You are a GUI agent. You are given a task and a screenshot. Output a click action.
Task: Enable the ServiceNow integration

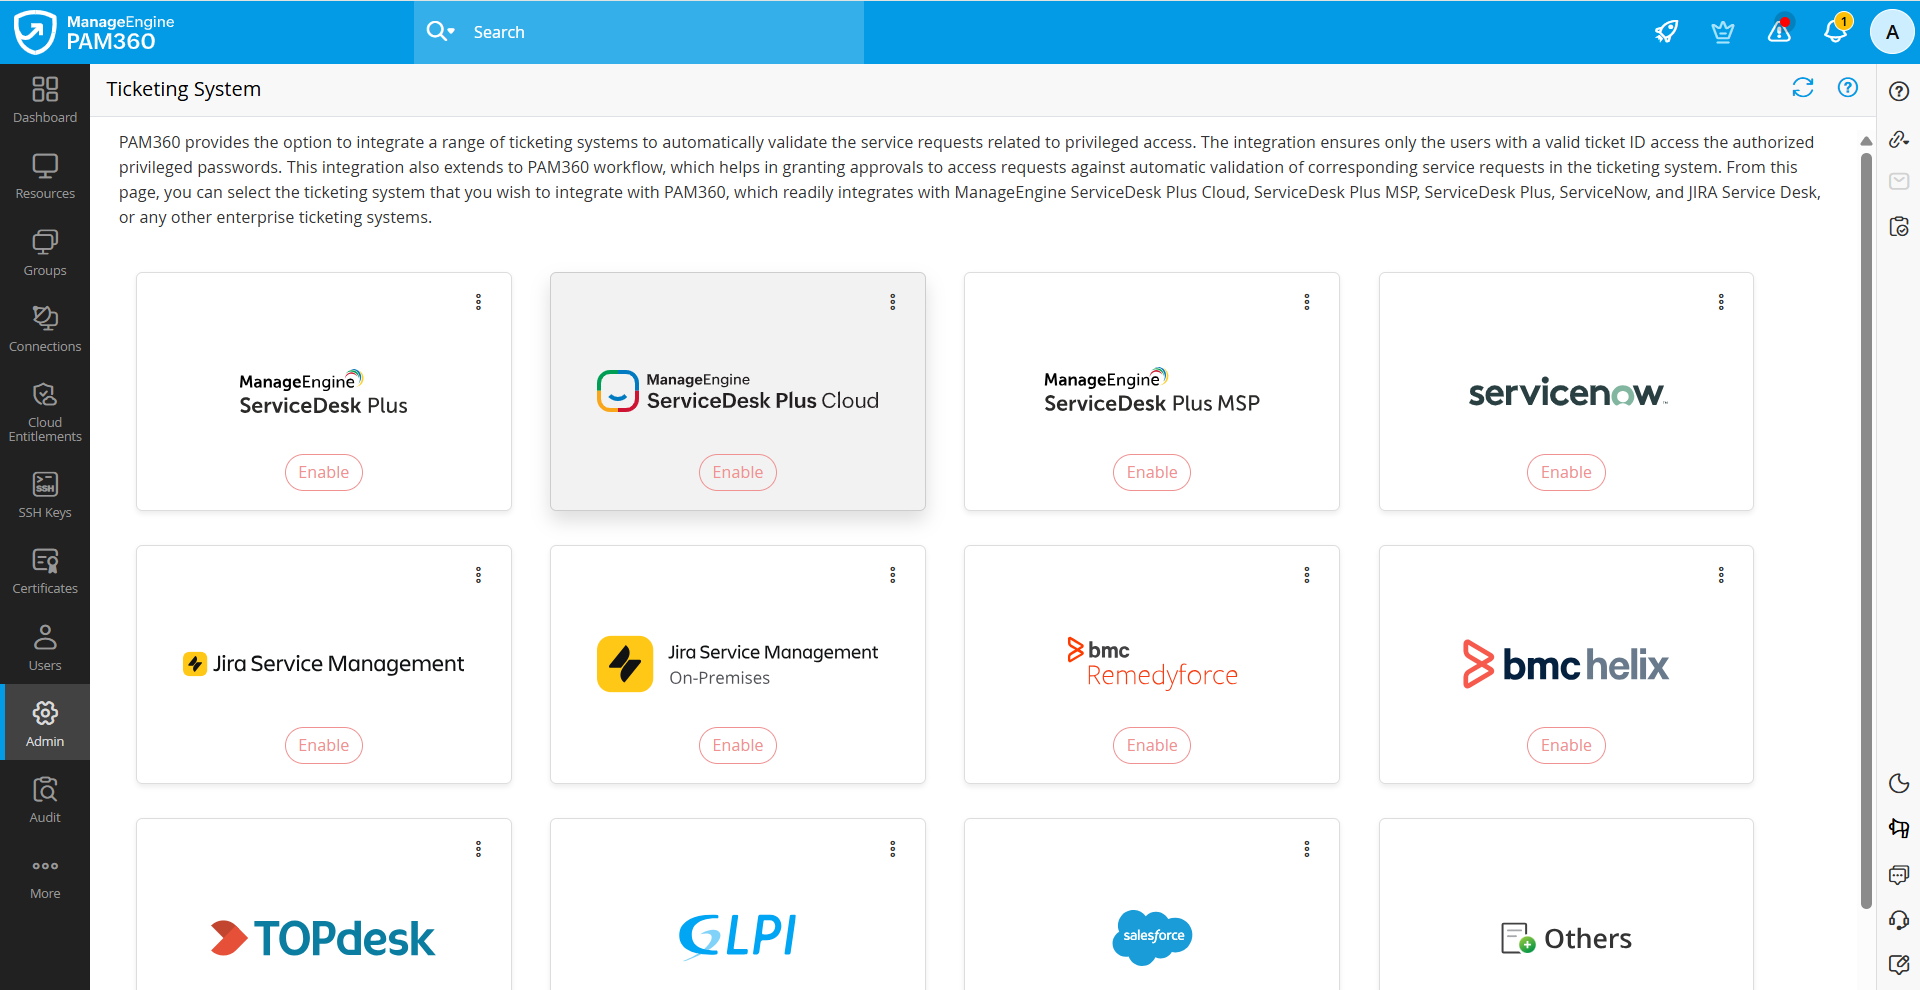tap(1566, 472)
